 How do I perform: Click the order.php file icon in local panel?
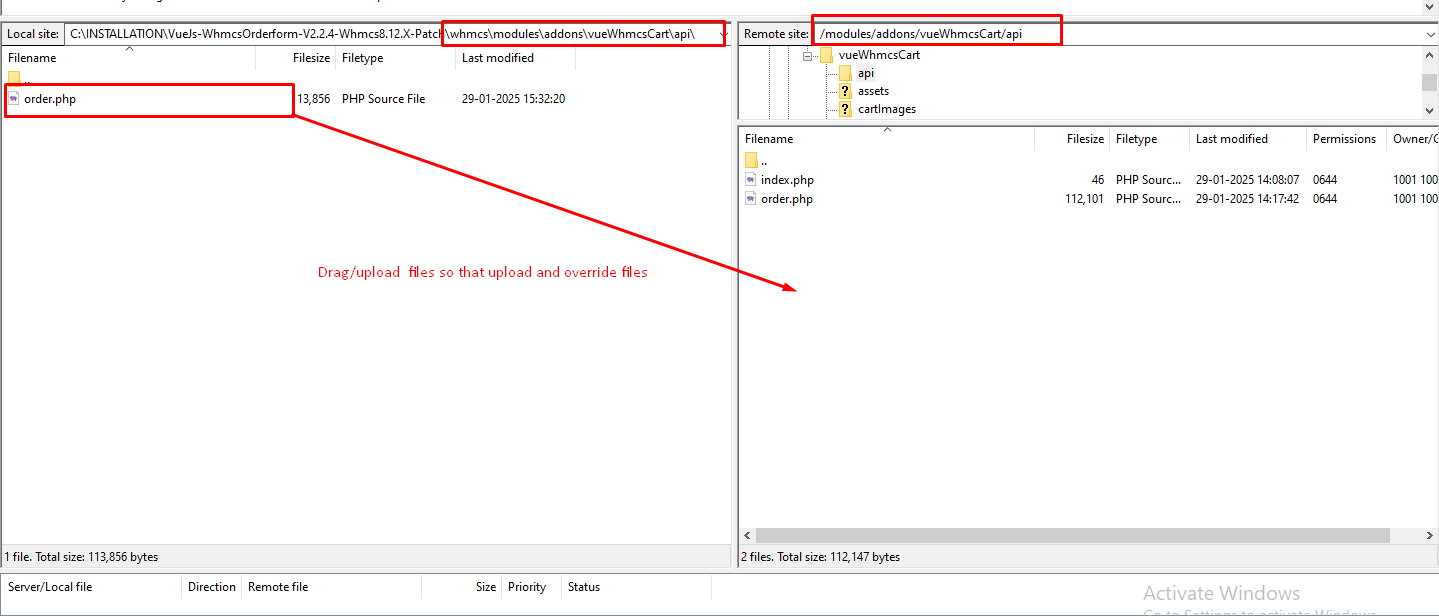[x=14, y=99]
